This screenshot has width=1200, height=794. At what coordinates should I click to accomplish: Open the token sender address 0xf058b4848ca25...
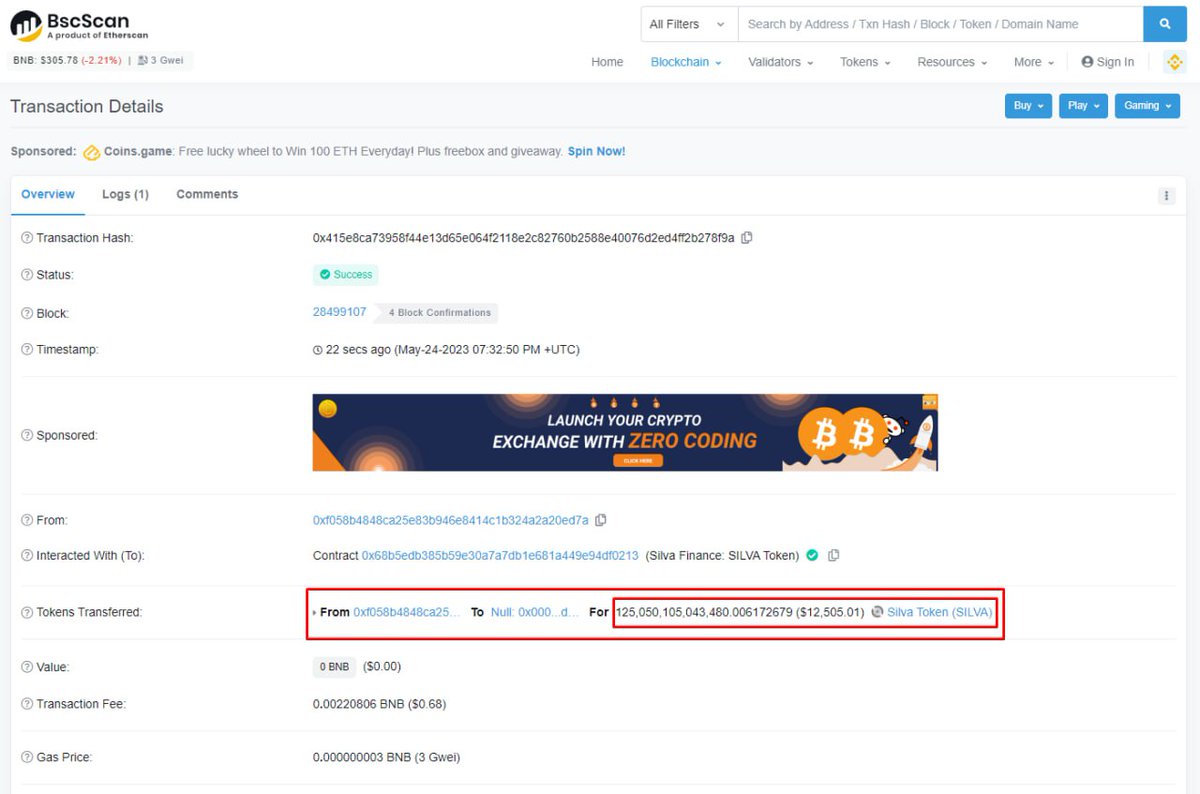[x=408, y=612]
